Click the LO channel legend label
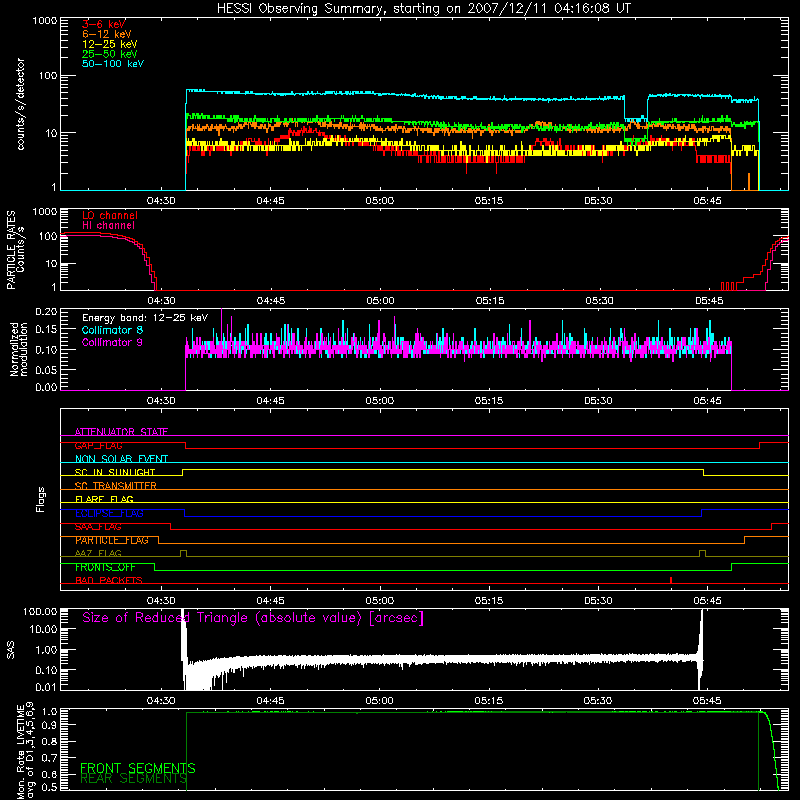800x800 pixels. (x=110, y=215)
